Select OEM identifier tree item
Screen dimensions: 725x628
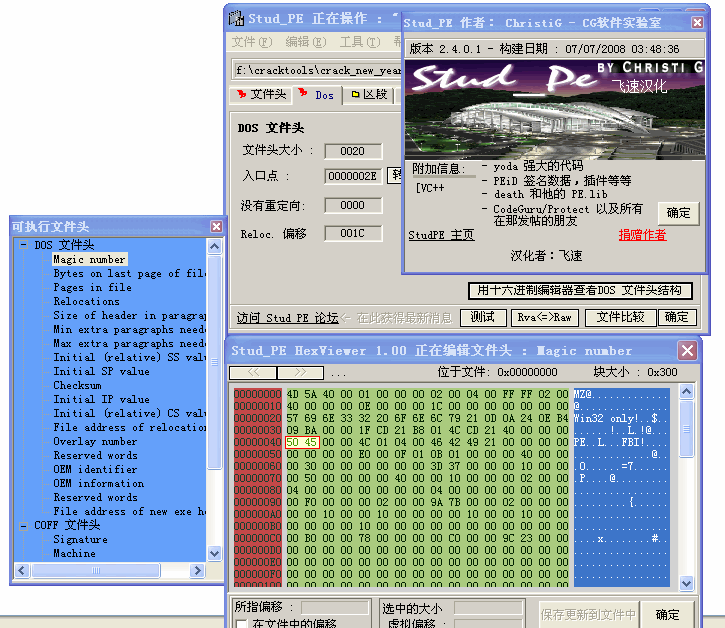95,469
